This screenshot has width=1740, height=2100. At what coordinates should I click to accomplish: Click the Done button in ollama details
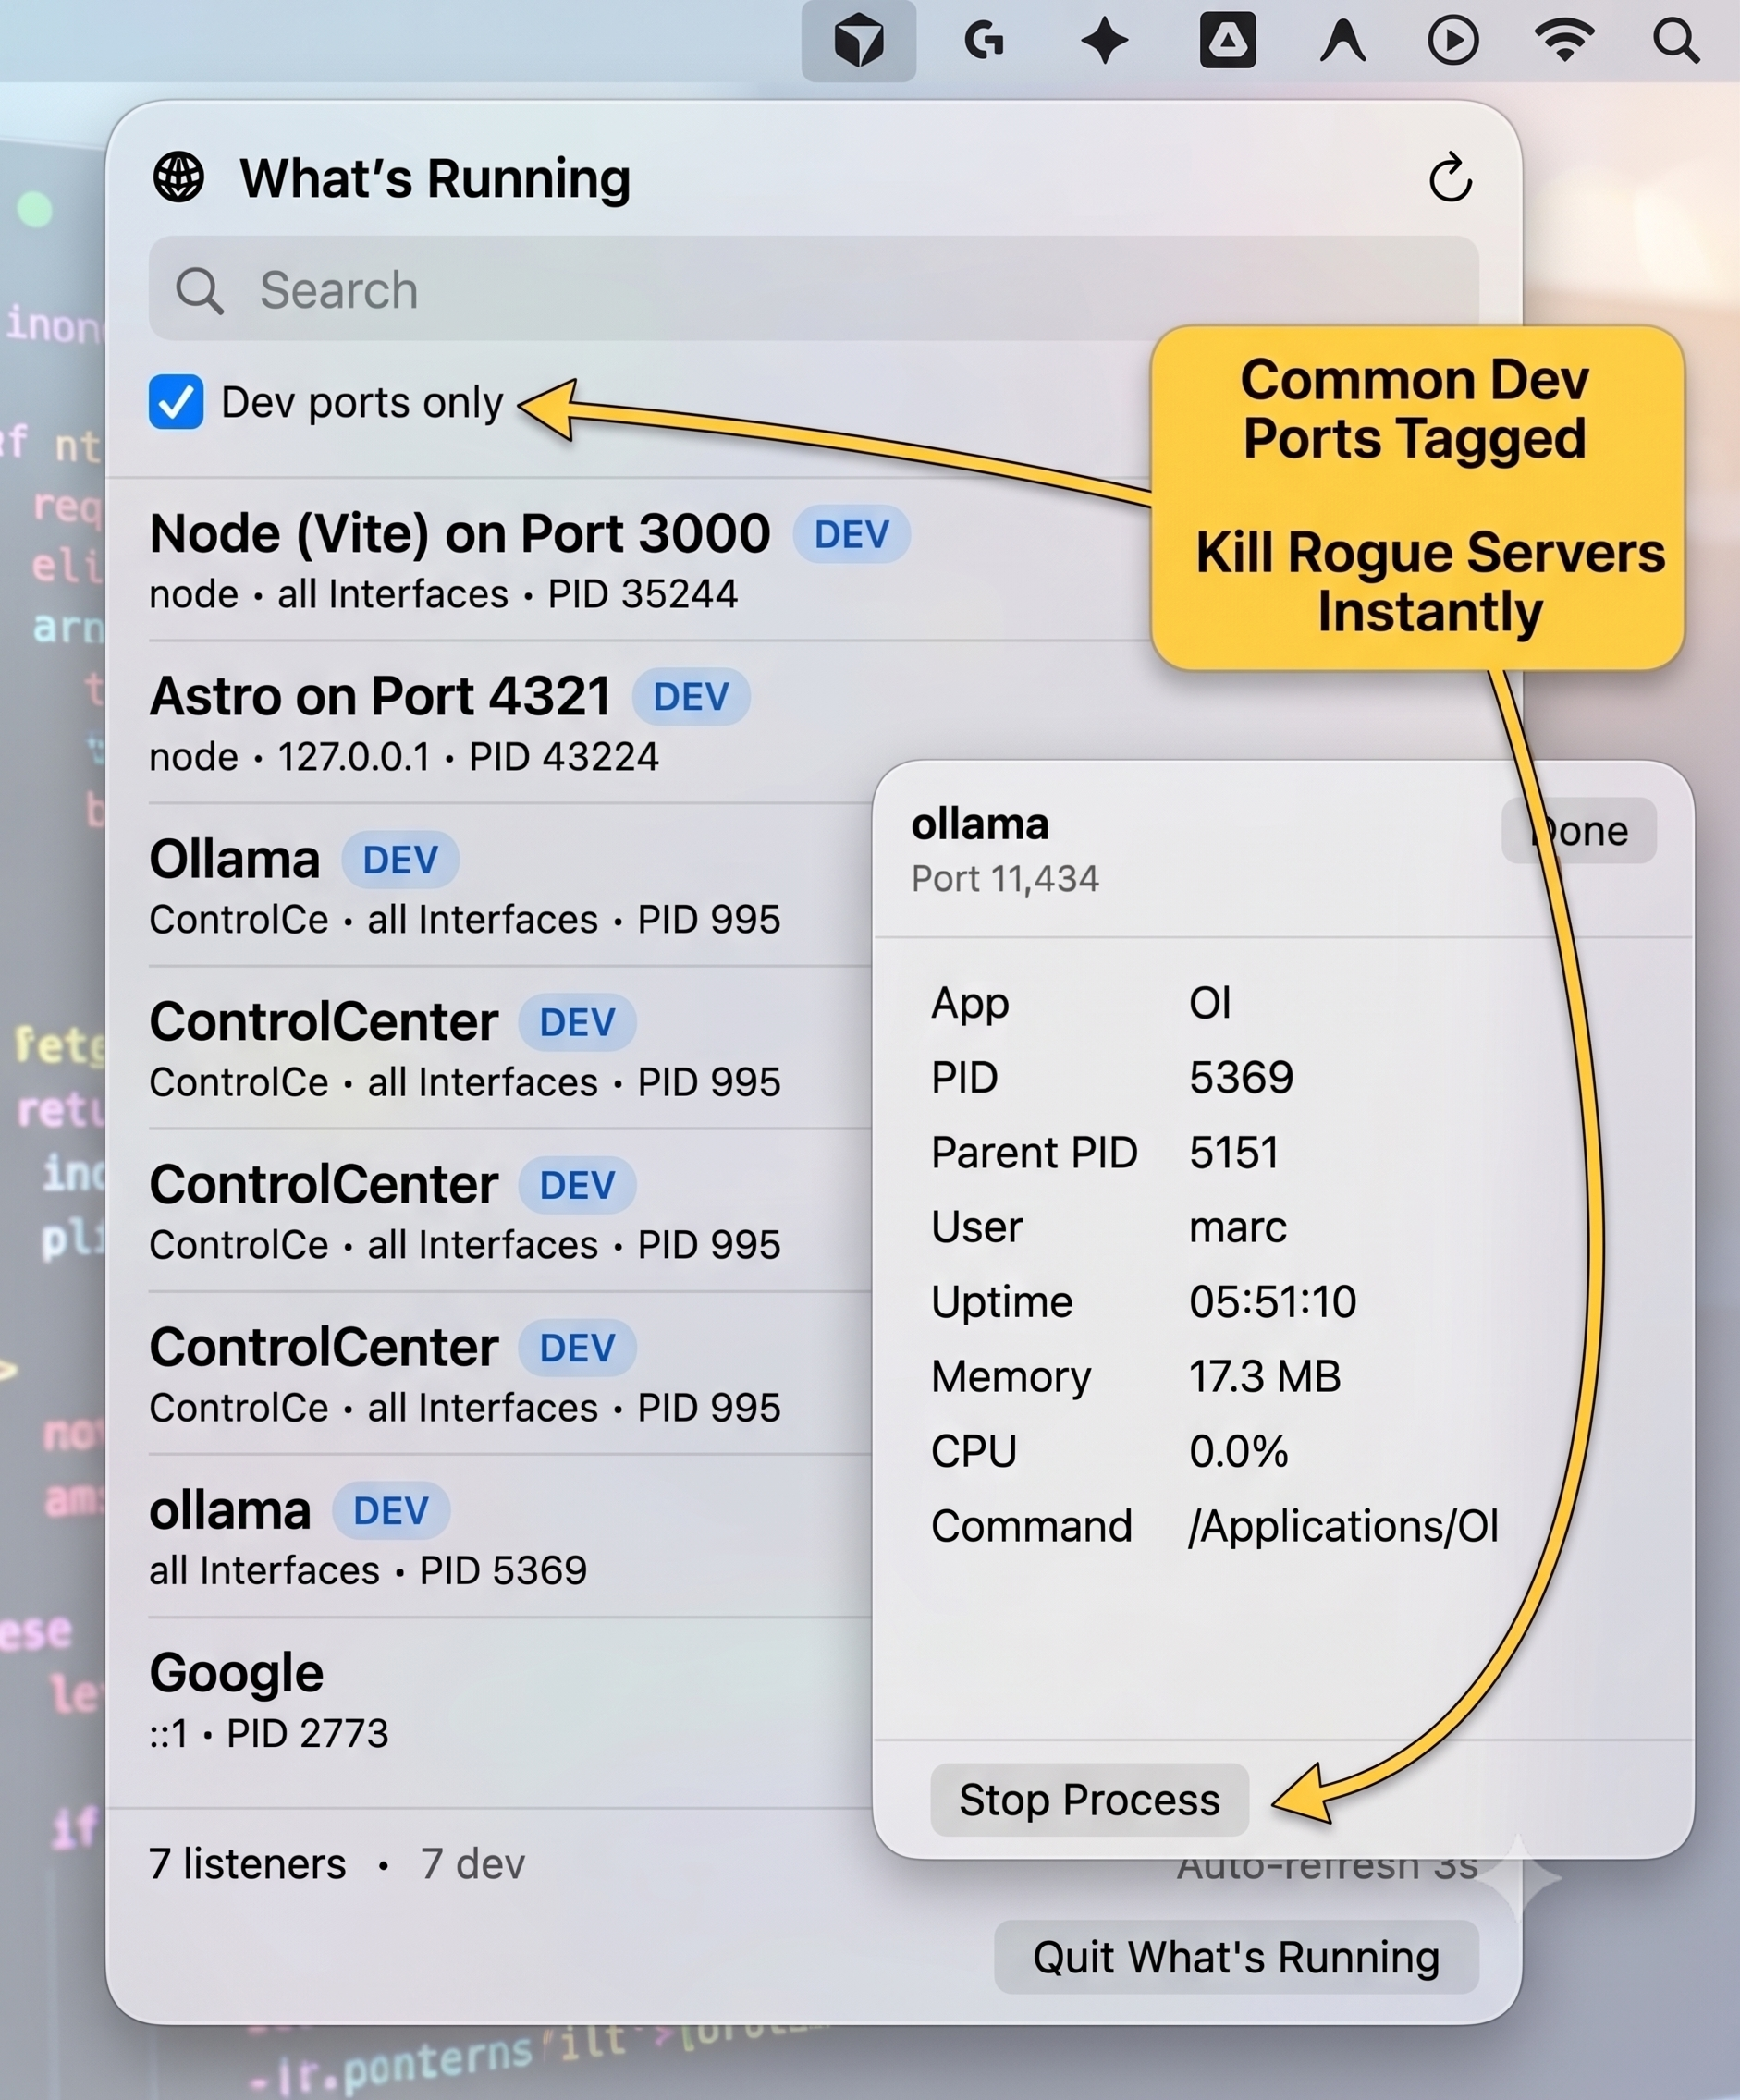(1579, 831)
